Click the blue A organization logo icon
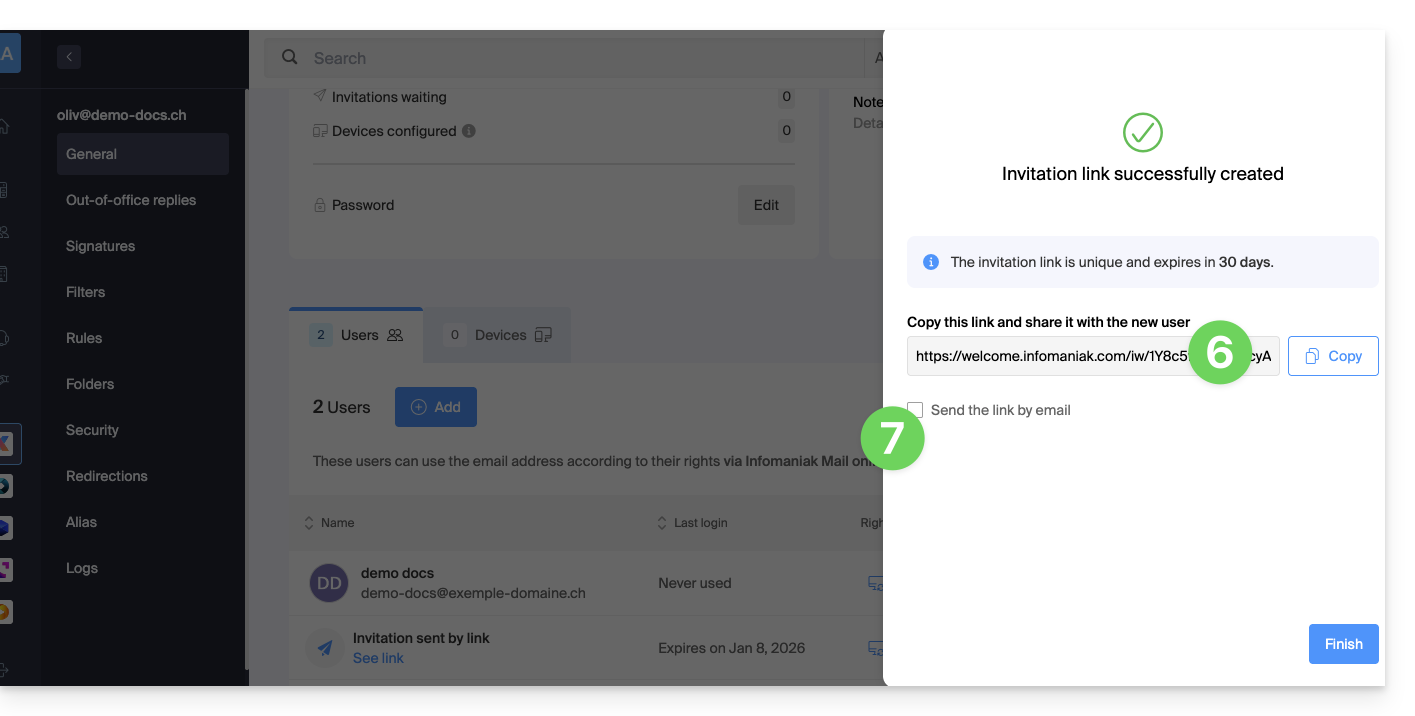 click(x=8, y=54)
